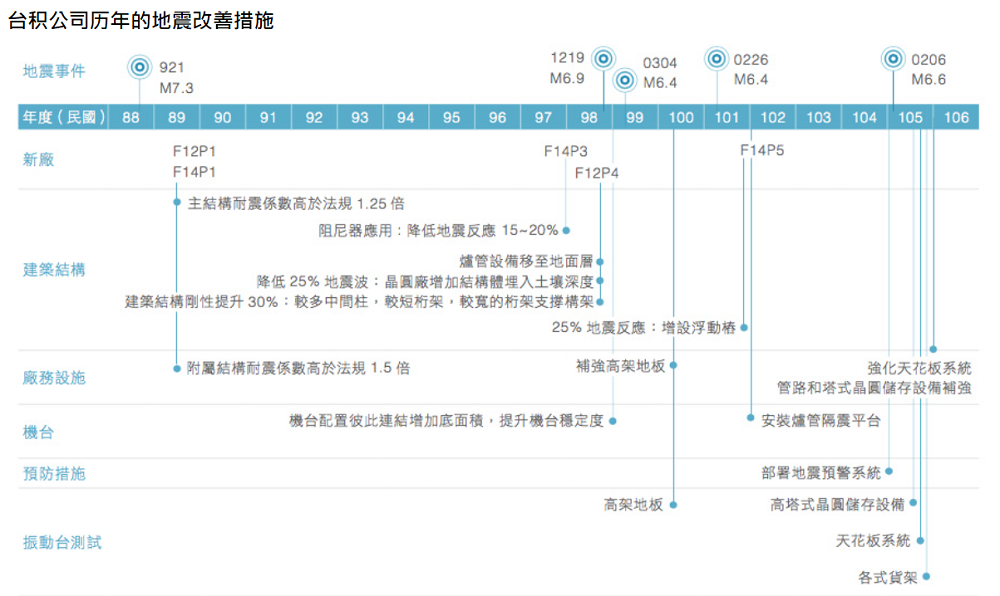This screenshot has height=596, width=1000.
Task: Click the text 部署地震預警系統
Action: [821, 472]
